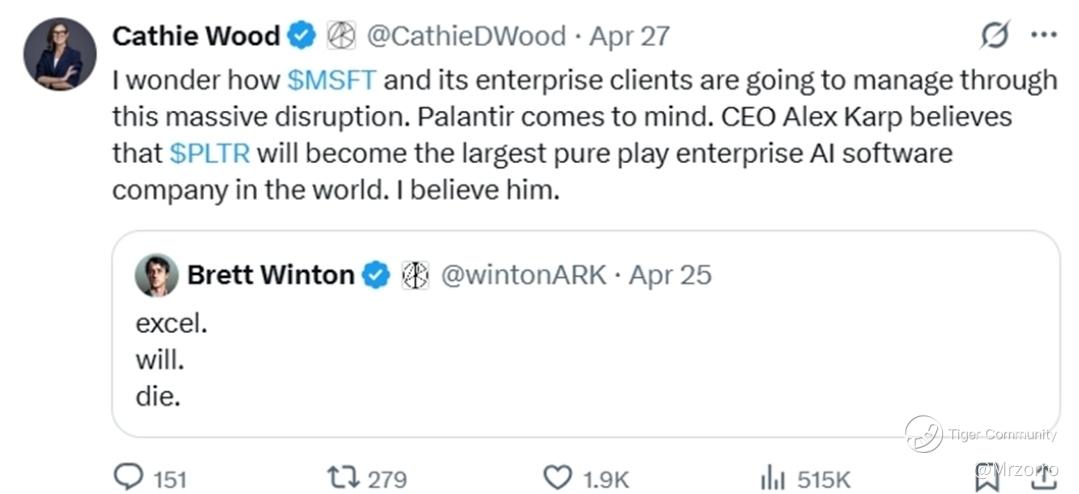Click the ARK affiliation badge beside Cathie Wood

336,37
